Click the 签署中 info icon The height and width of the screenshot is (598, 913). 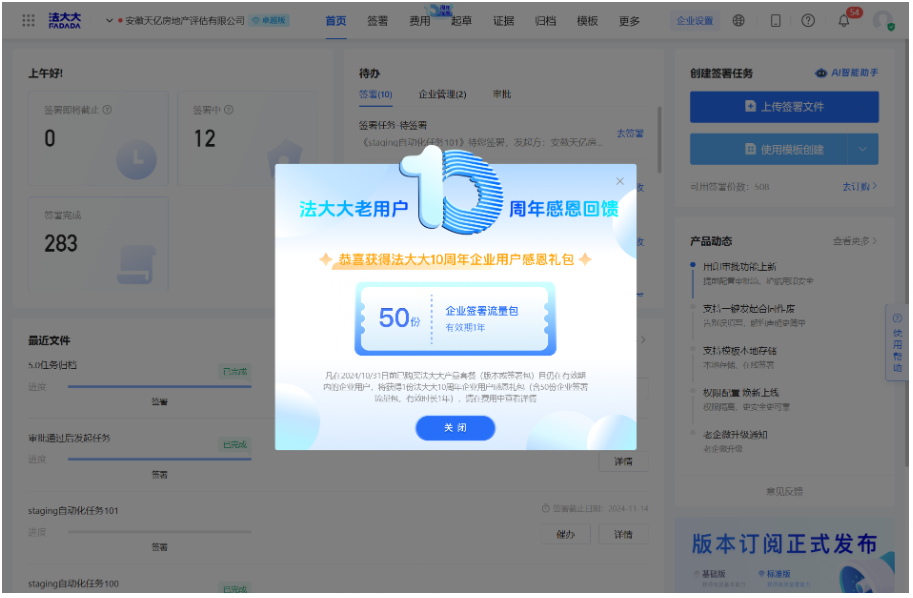point(229,110)
